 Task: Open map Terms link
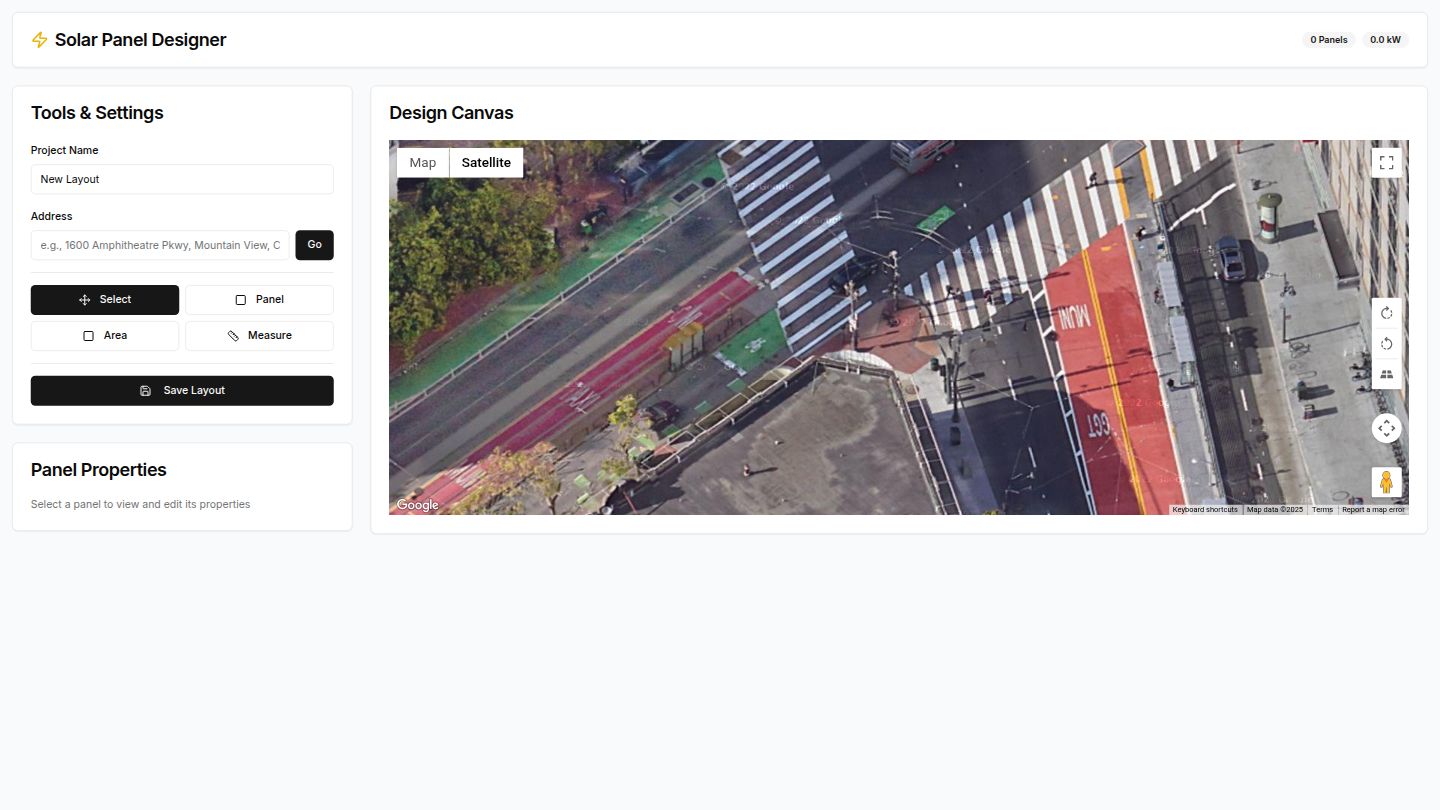1322,510
